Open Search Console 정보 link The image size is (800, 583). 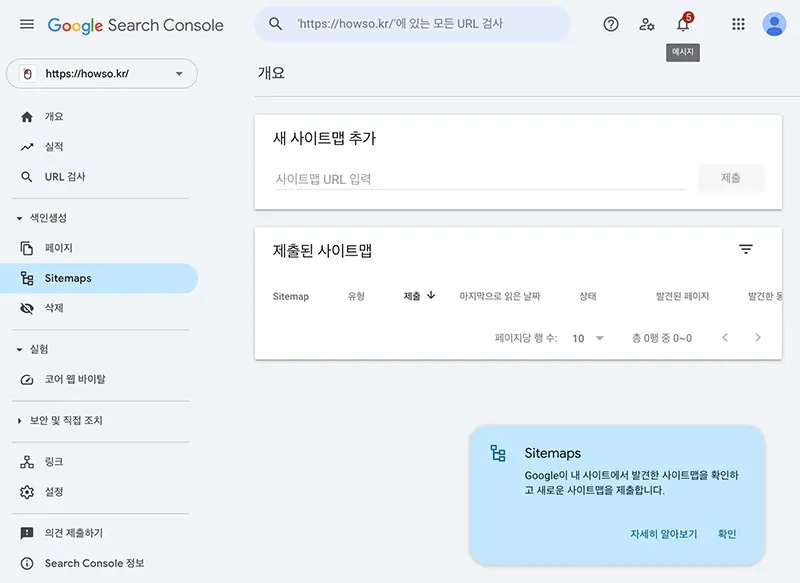coord(99,563)
